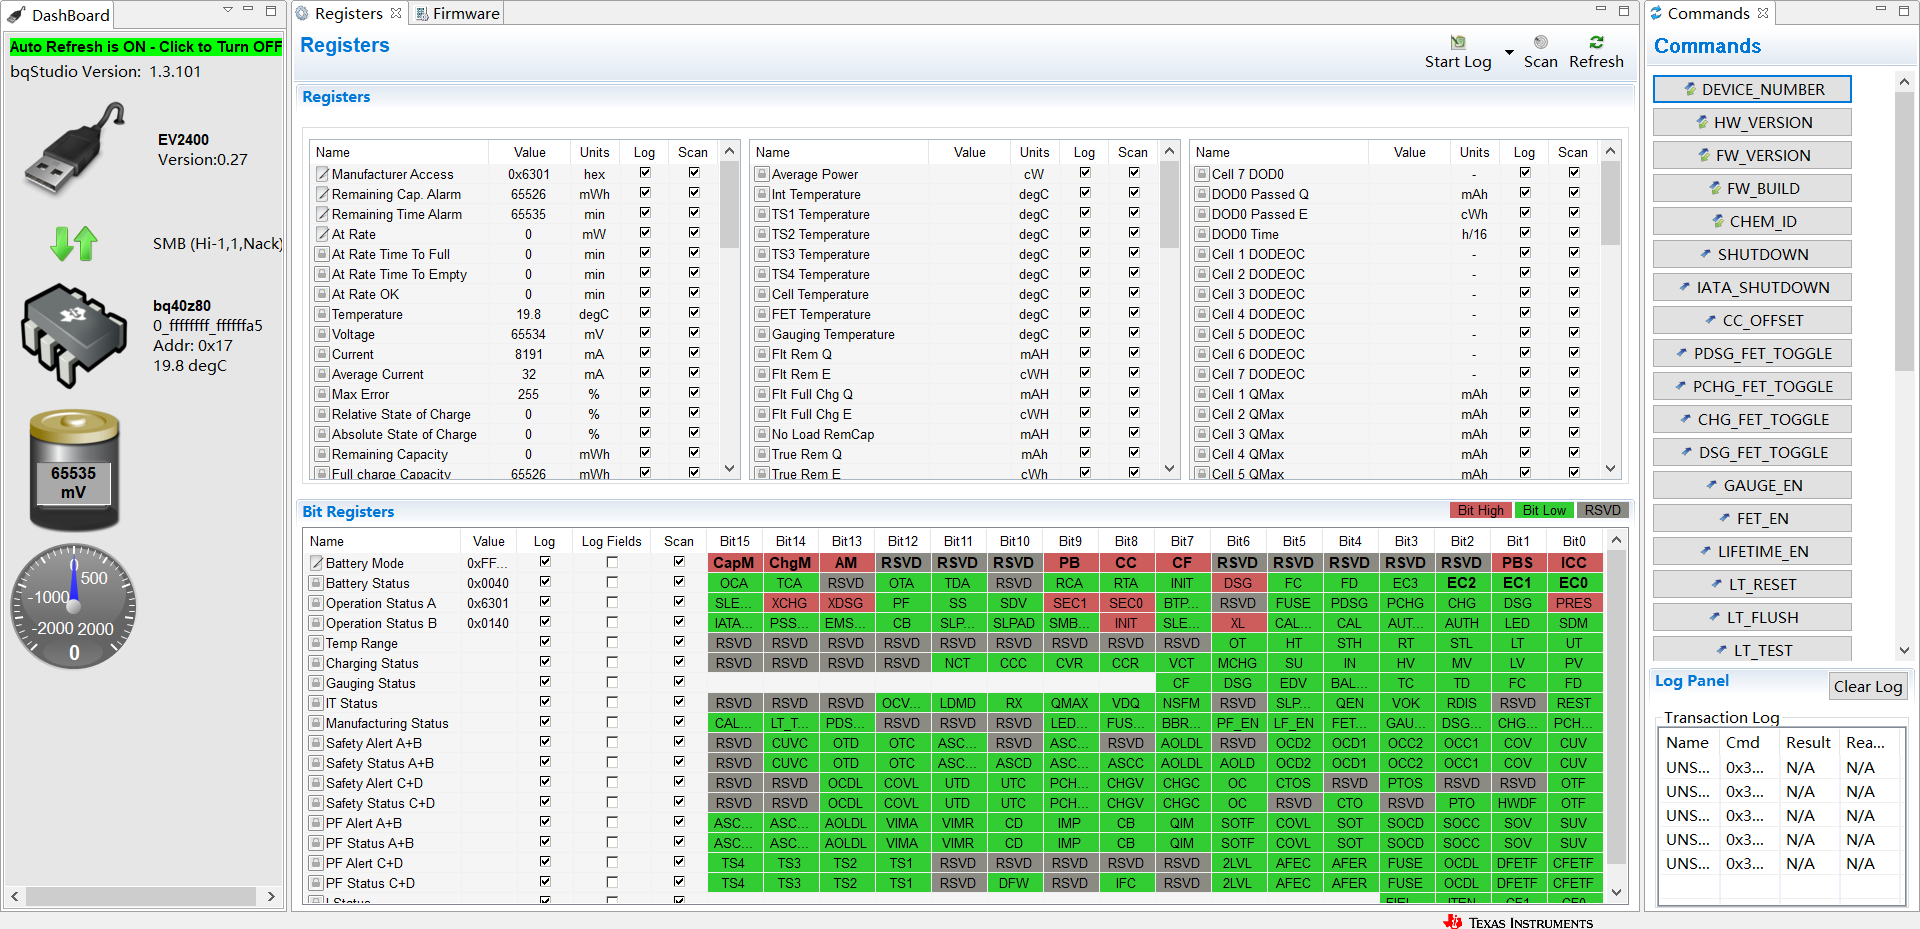1920x929 pixels.
Task: Click the Scan icon in Registers toolbar
Action: 1541,43
